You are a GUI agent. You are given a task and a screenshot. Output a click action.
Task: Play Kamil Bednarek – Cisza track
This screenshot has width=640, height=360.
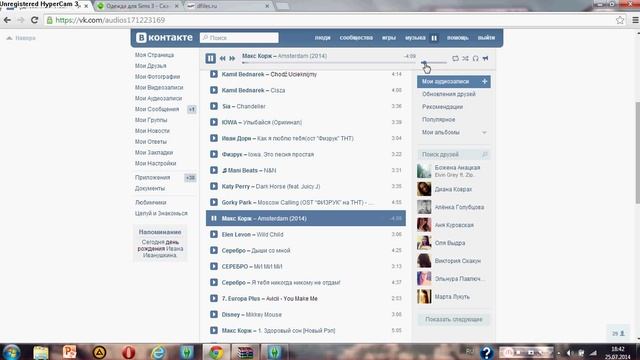pos(213,90)
